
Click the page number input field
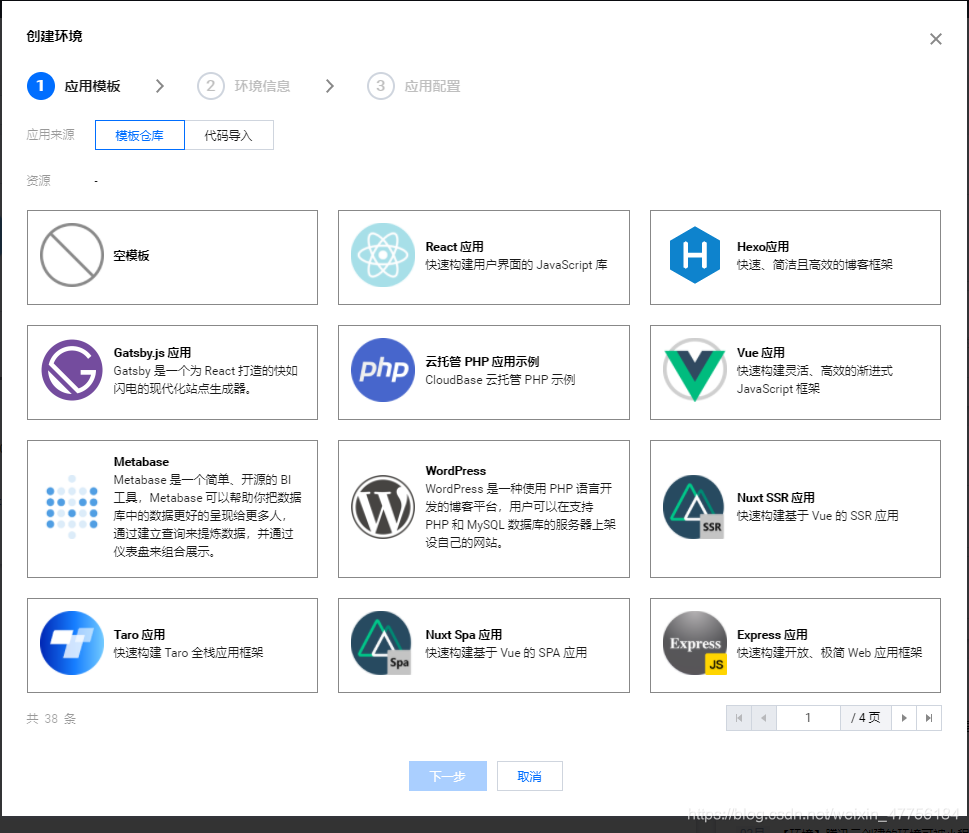pos(808,718)
